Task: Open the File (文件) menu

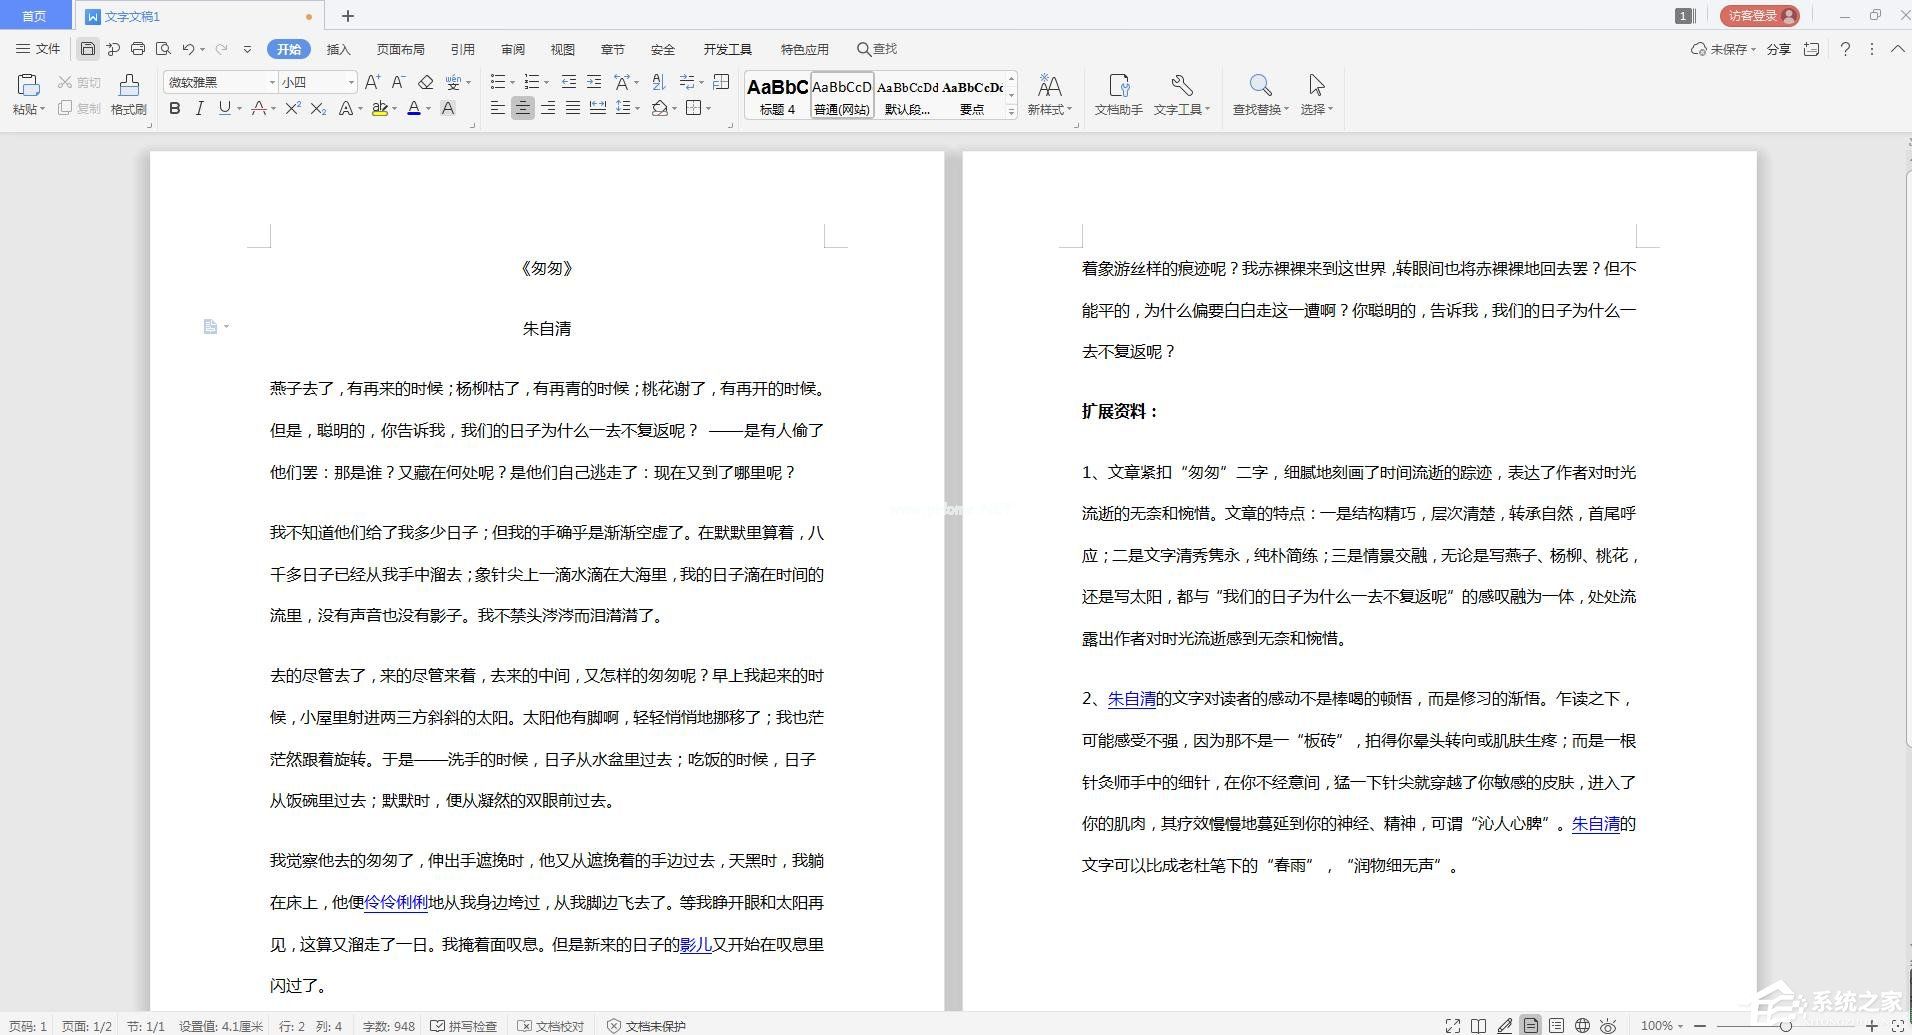Action: tap(38, 49)
